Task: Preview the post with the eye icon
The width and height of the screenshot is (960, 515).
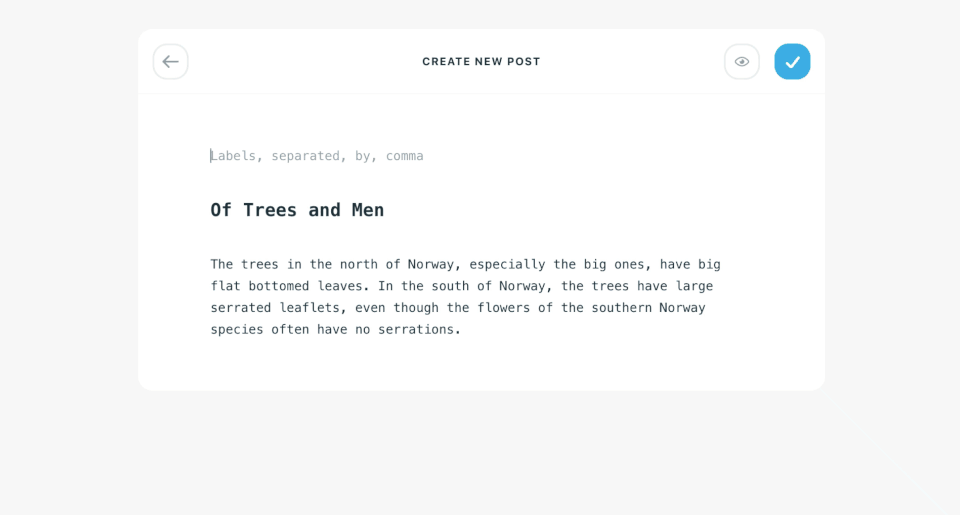Action: tap(741, 62)
